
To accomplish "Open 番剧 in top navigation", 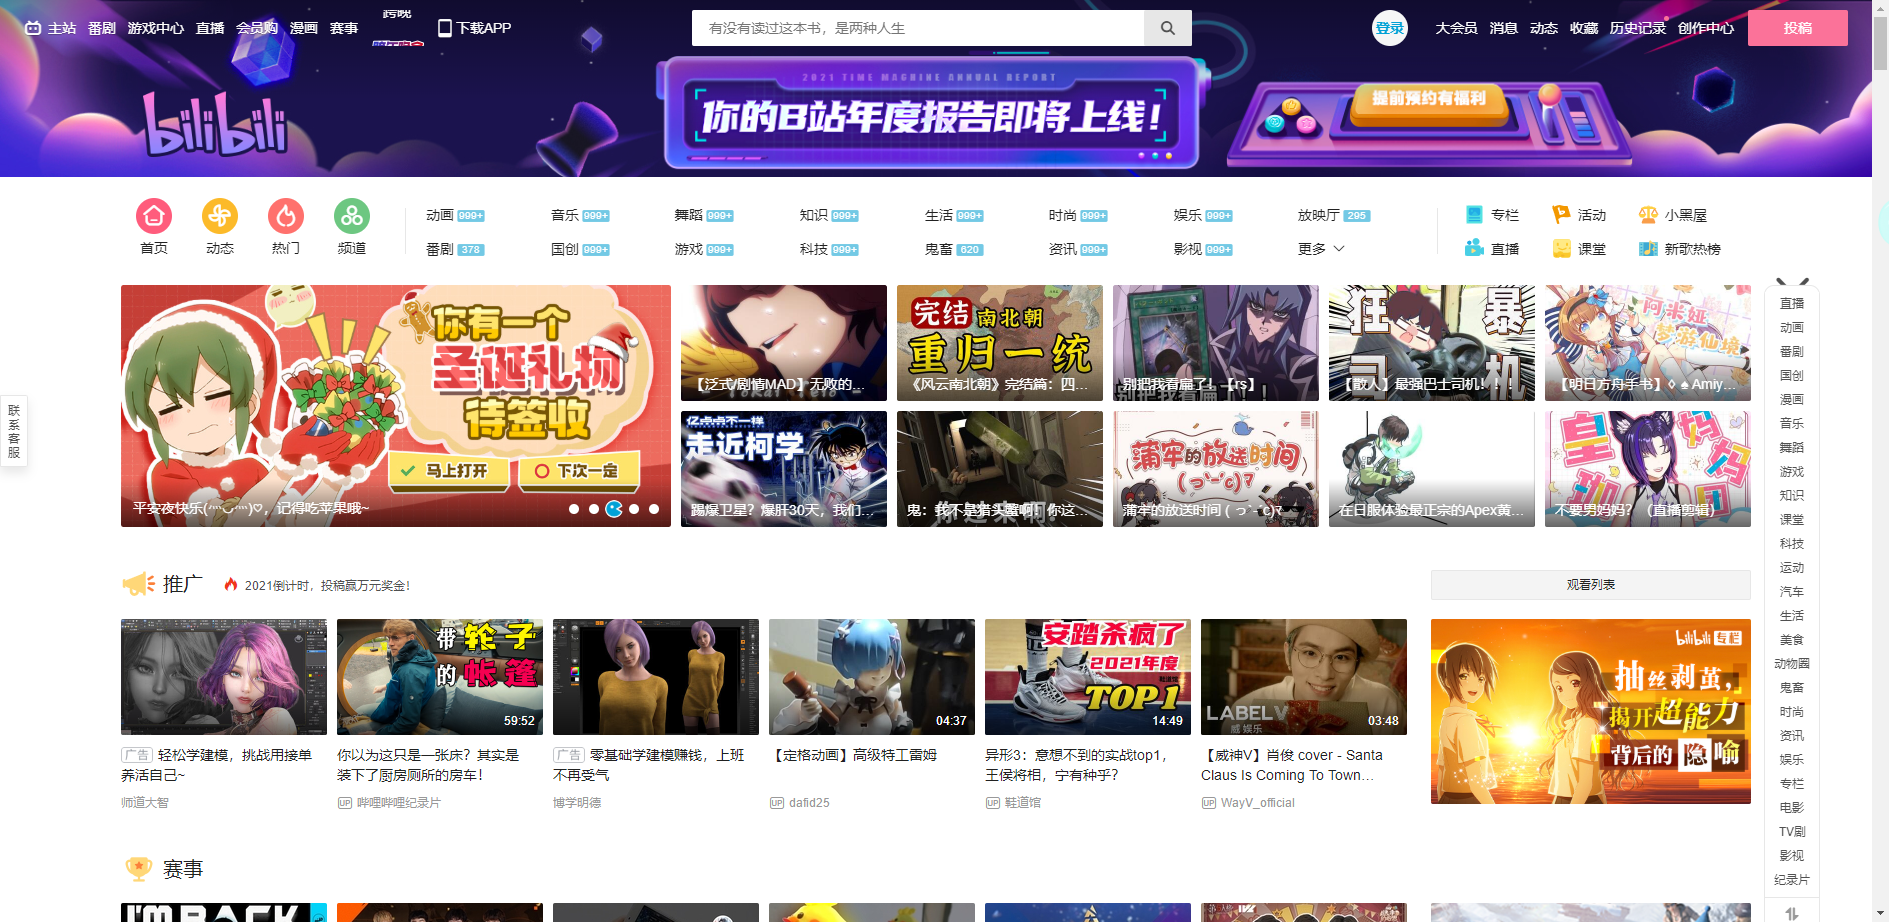I will click(102, 28).
